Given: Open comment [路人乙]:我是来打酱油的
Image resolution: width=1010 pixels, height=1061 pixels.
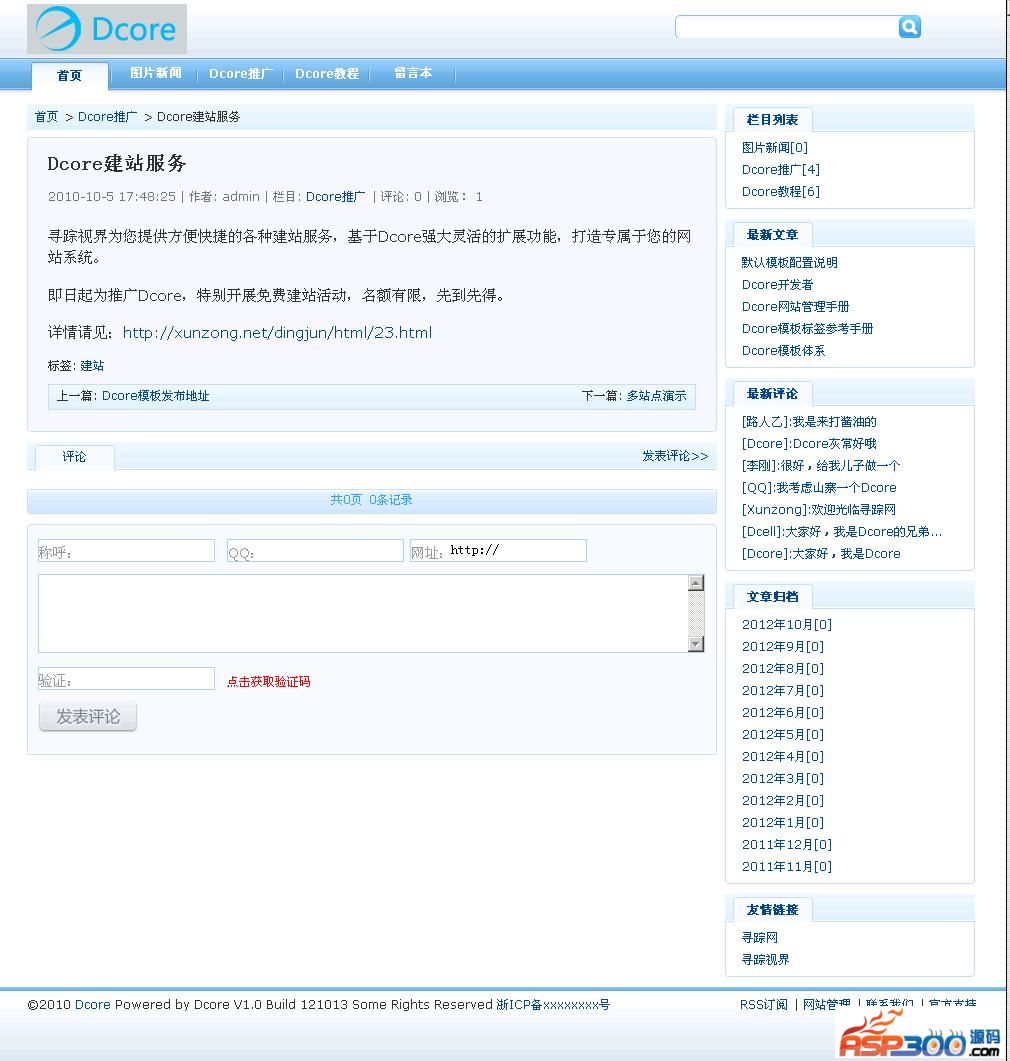Looking at the screenshot, I should coord(809,422).
